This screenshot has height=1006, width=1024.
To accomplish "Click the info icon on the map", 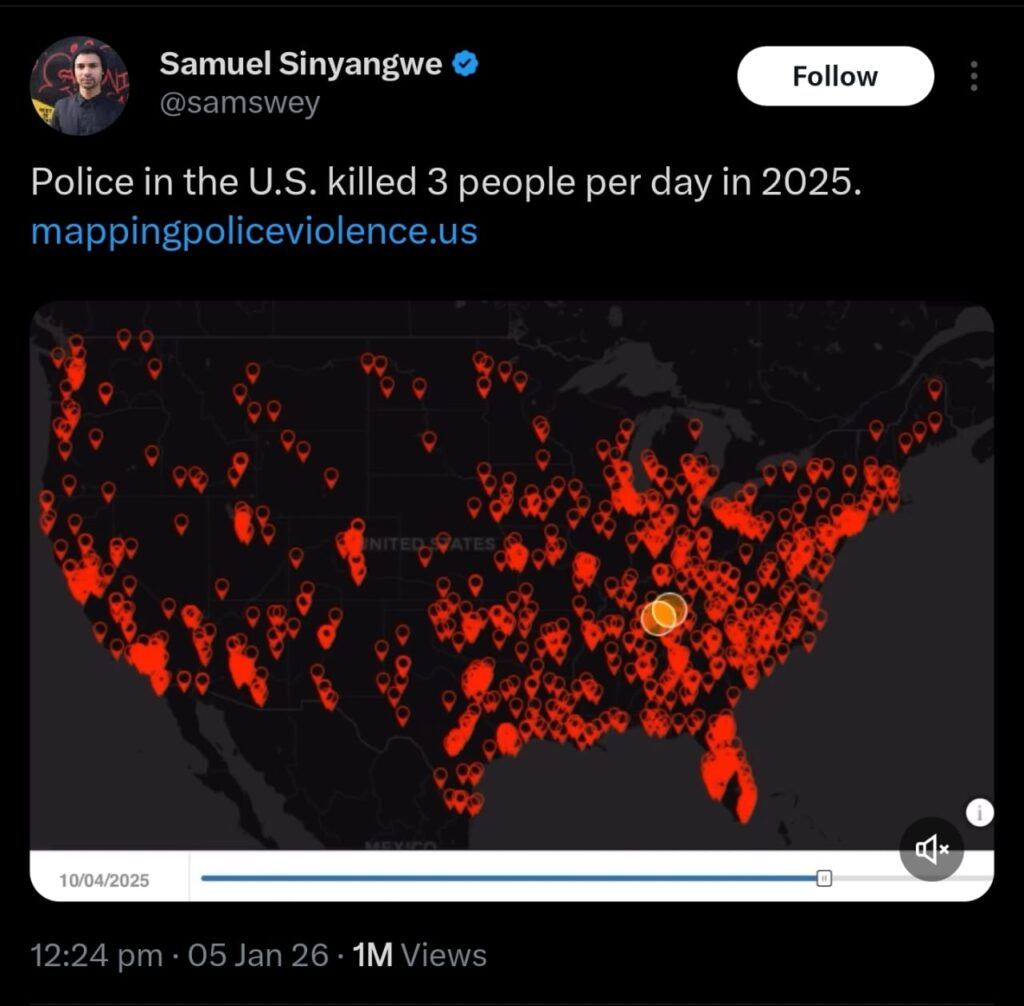I will 979,813.
